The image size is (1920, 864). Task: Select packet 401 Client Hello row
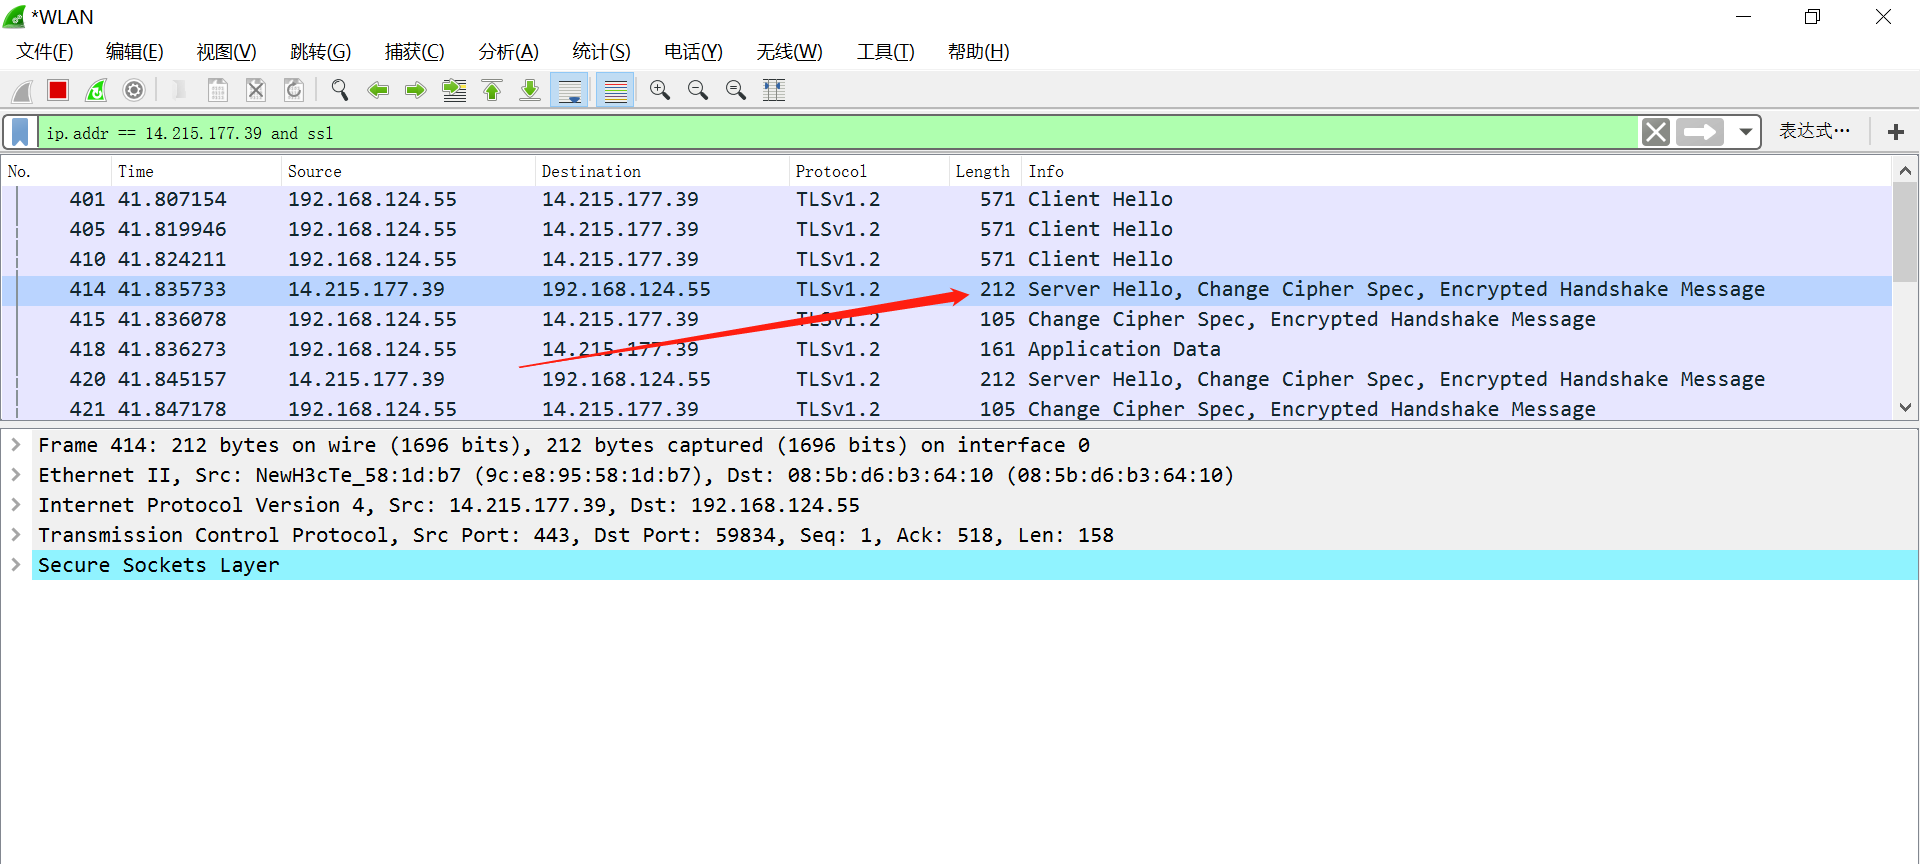tap(946, 200)
